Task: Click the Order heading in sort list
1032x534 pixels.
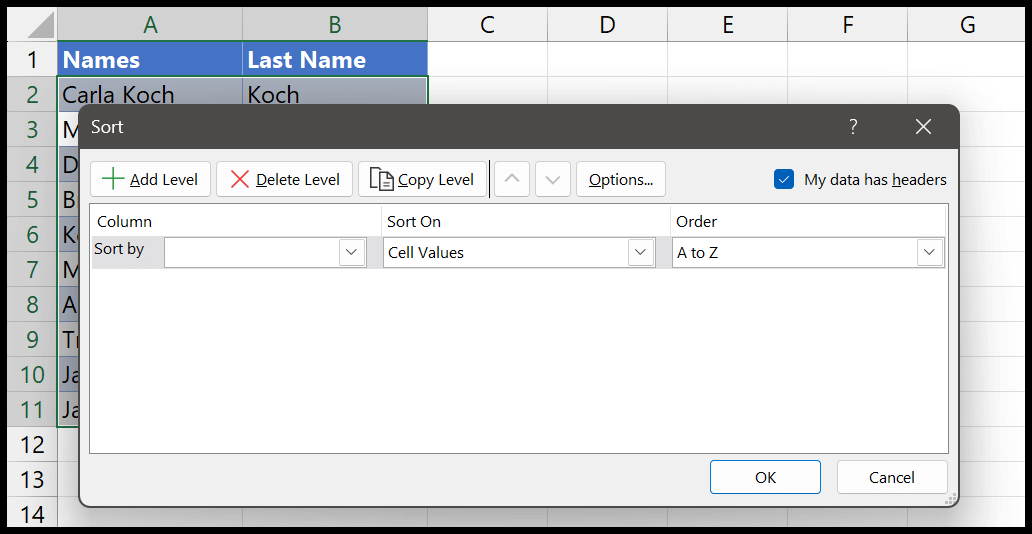Action: (697, 221)
